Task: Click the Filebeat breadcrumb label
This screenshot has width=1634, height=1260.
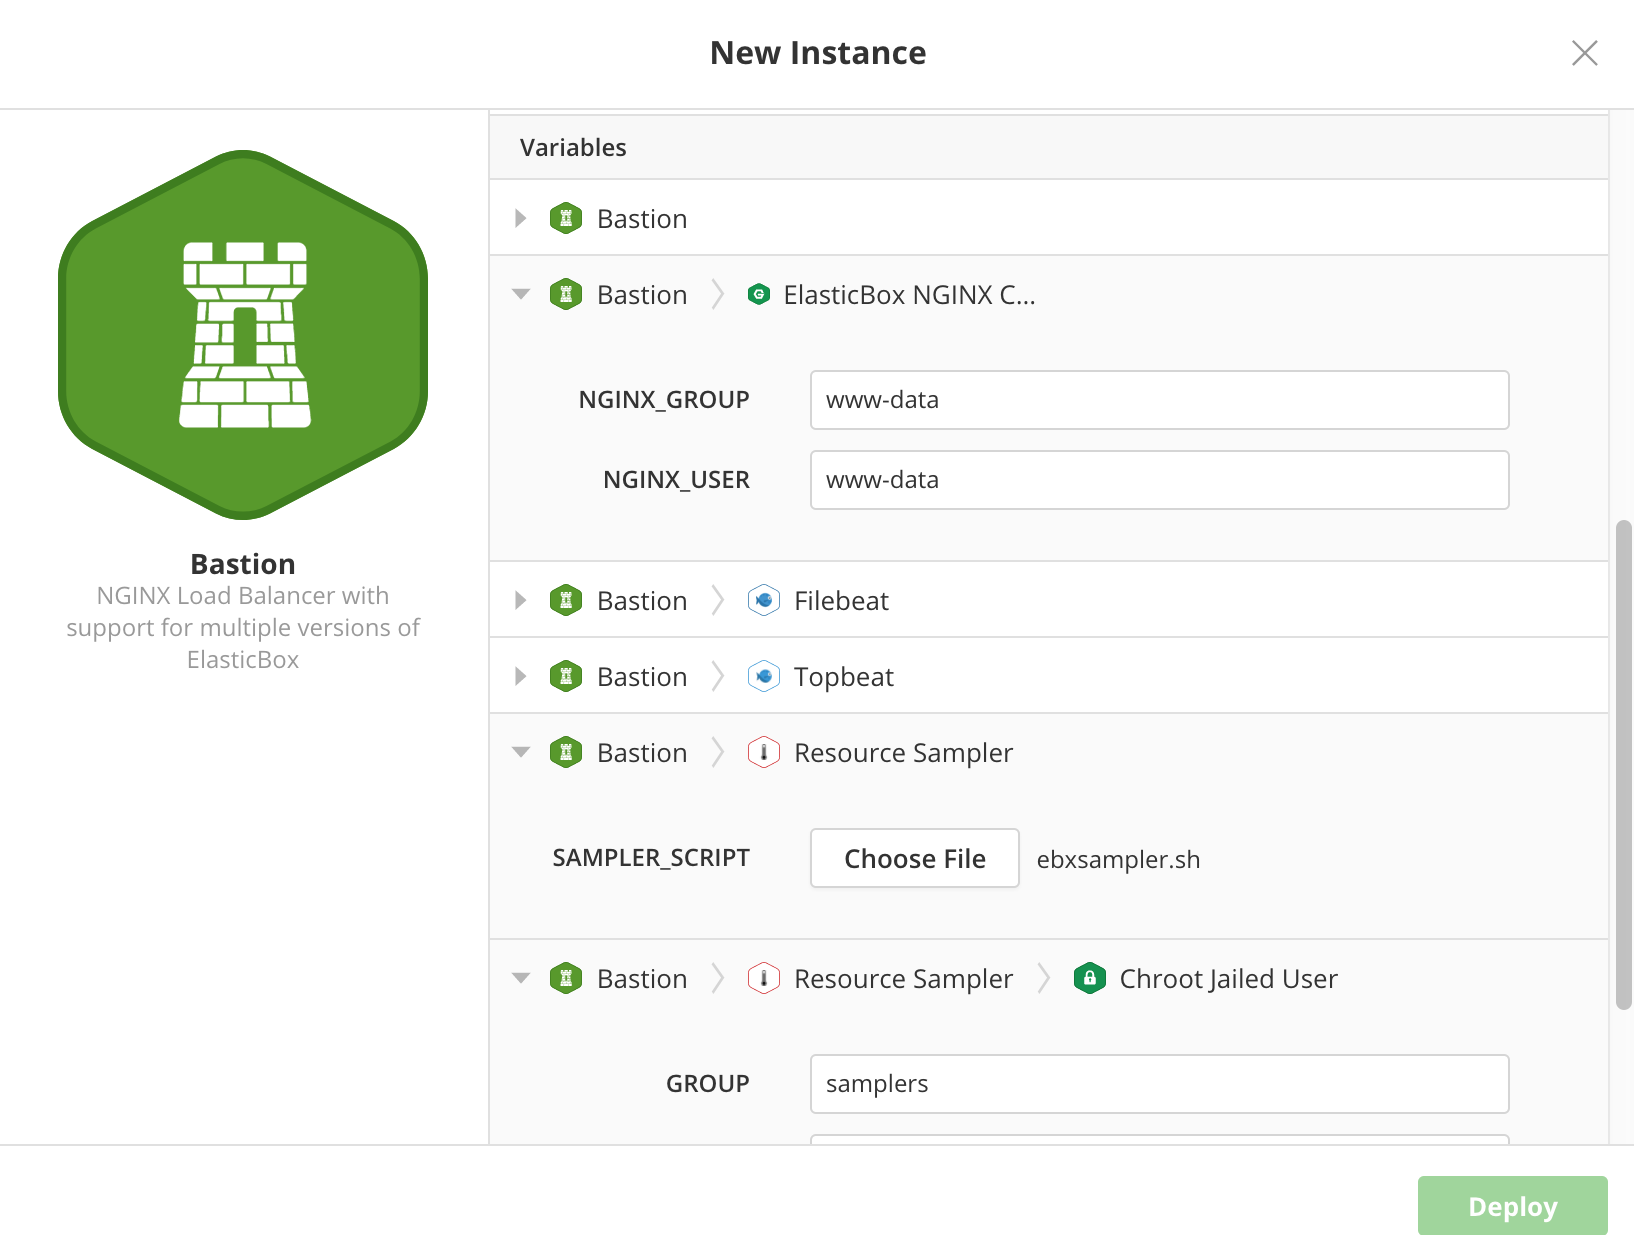Action: [841, 601]
